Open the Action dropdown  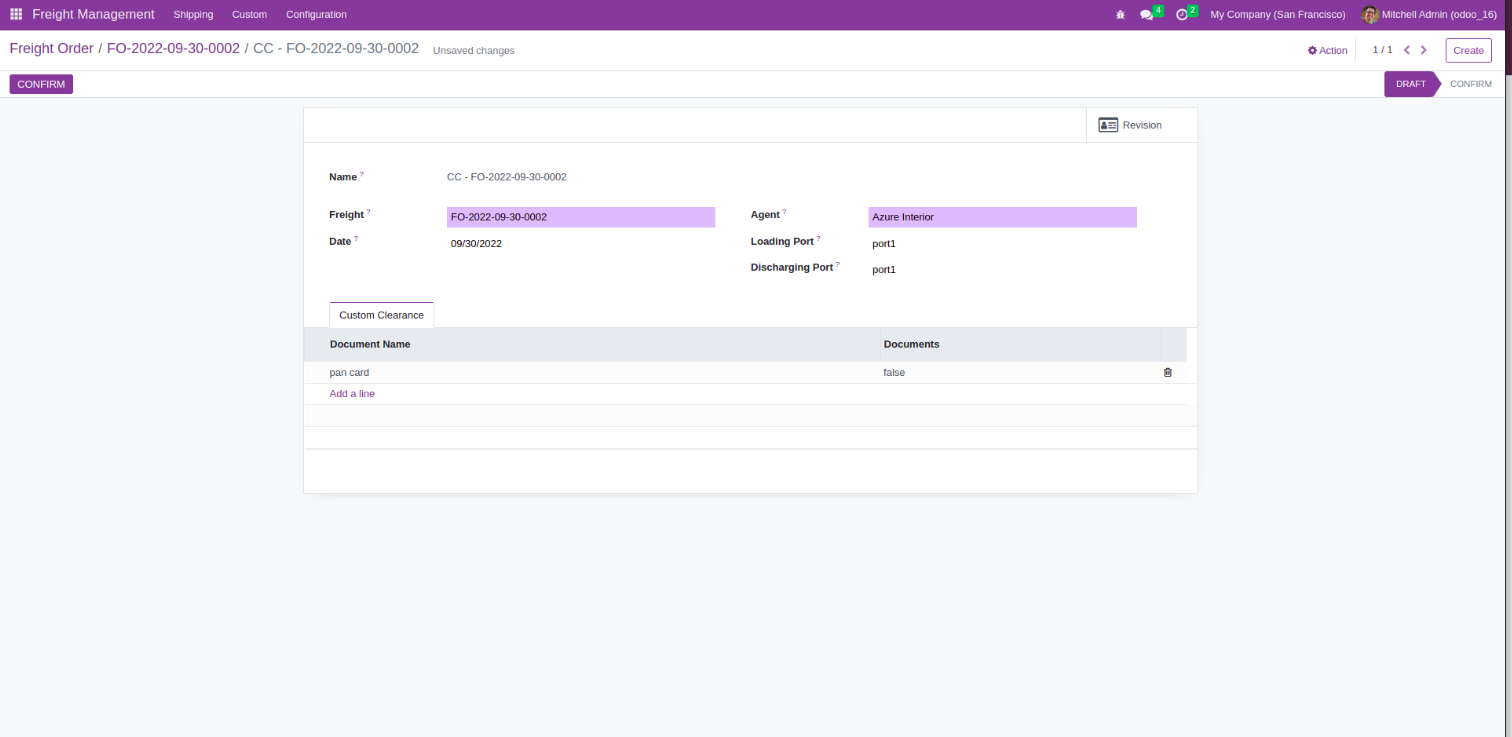click(x=1328, y=50)
